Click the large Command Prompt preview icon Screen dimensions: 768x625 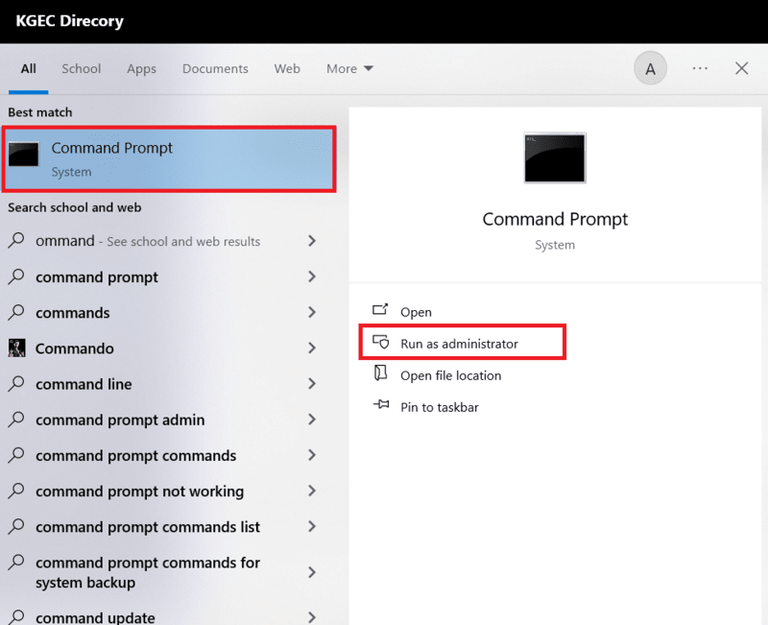click(555, 158)
